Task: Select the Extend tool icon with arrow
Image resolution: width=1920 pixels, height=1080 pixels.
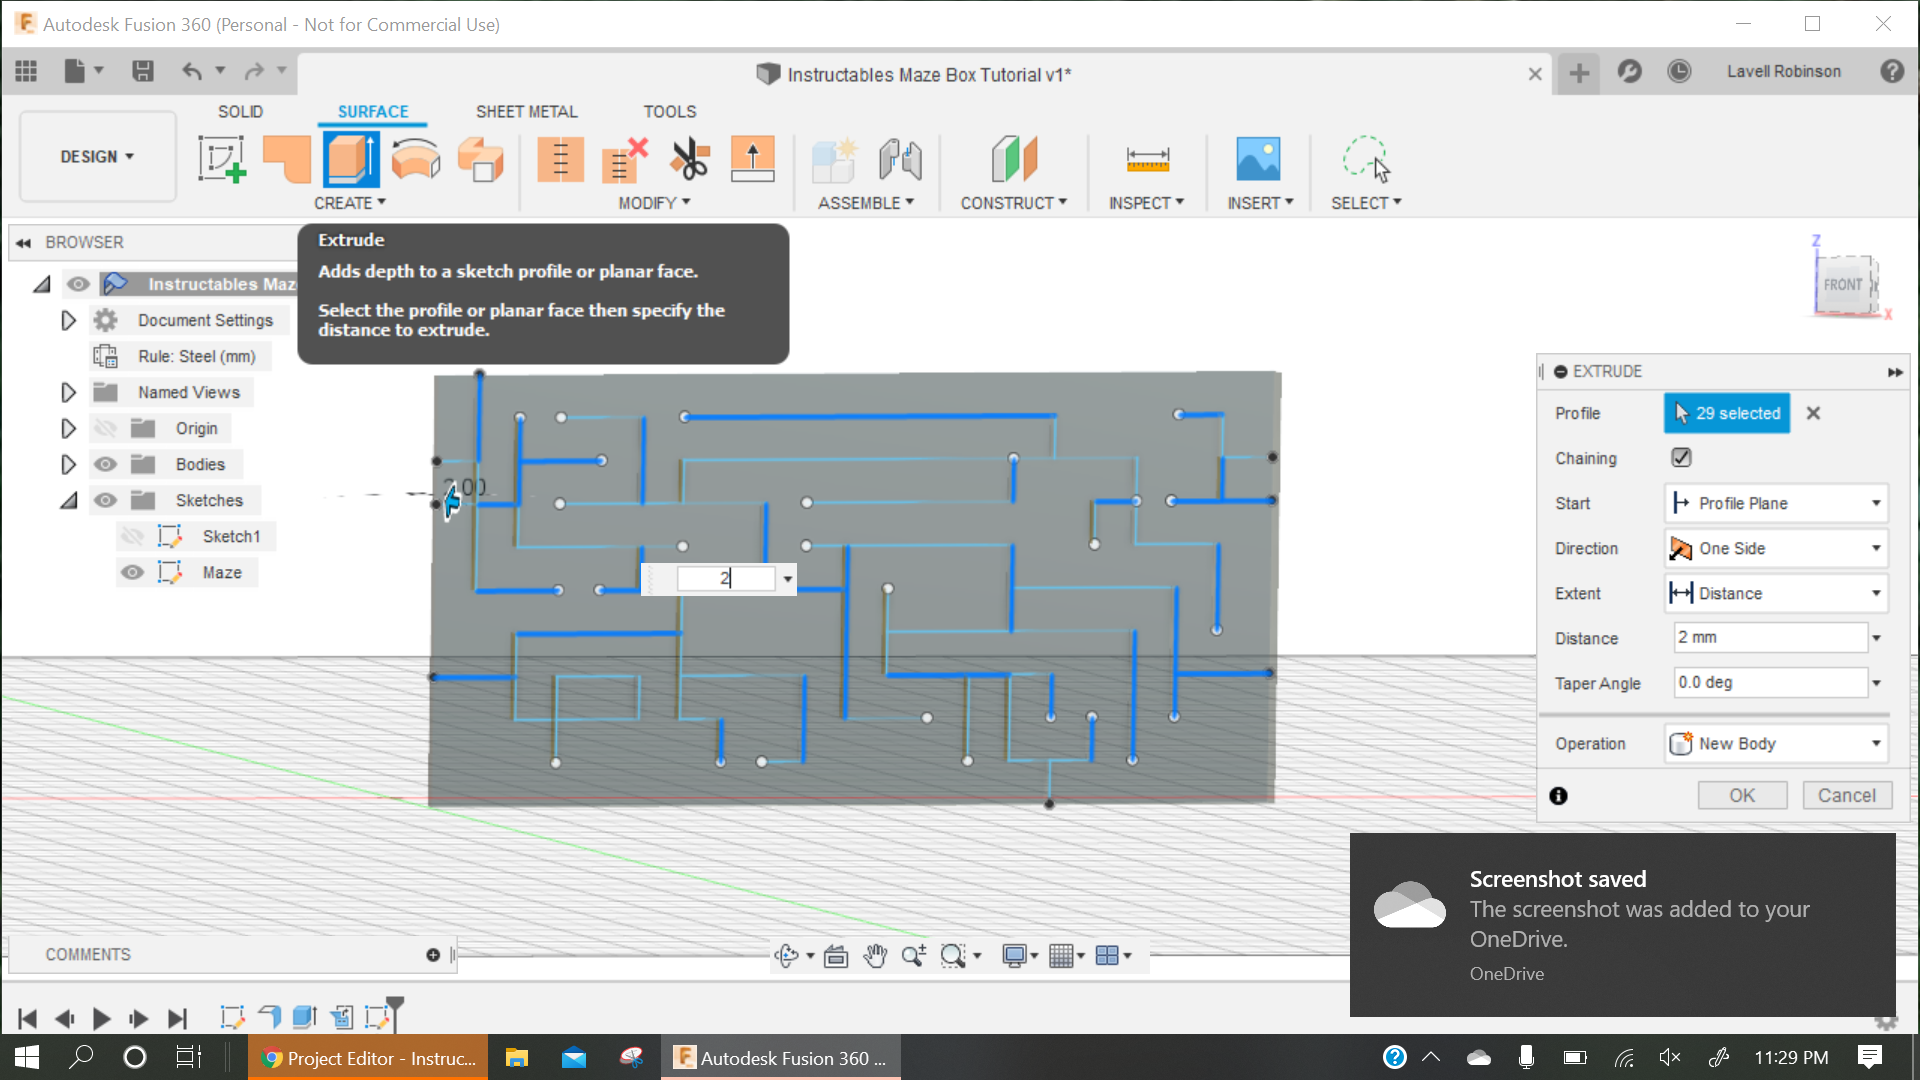Action: (x=752, y=159)
